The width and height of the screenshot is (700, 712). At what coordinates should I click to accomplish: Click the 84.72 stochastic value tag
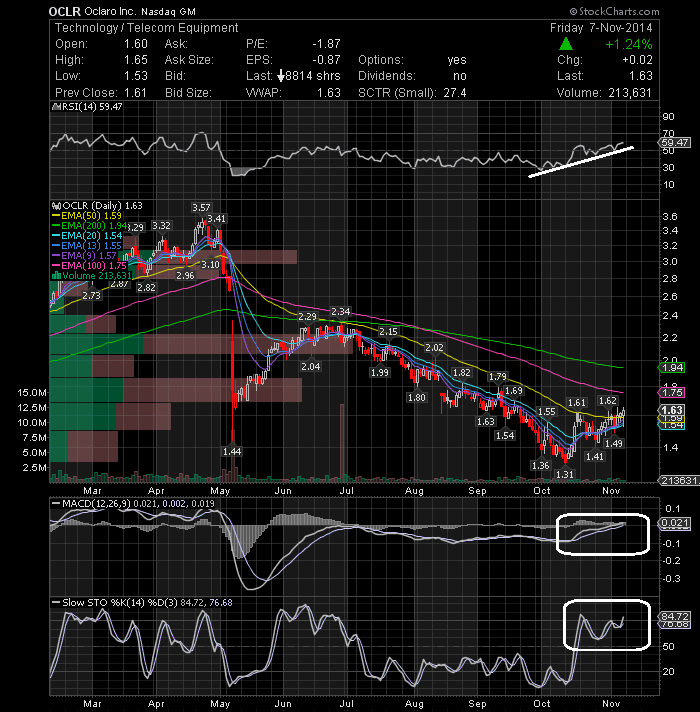tap(675, 616)
